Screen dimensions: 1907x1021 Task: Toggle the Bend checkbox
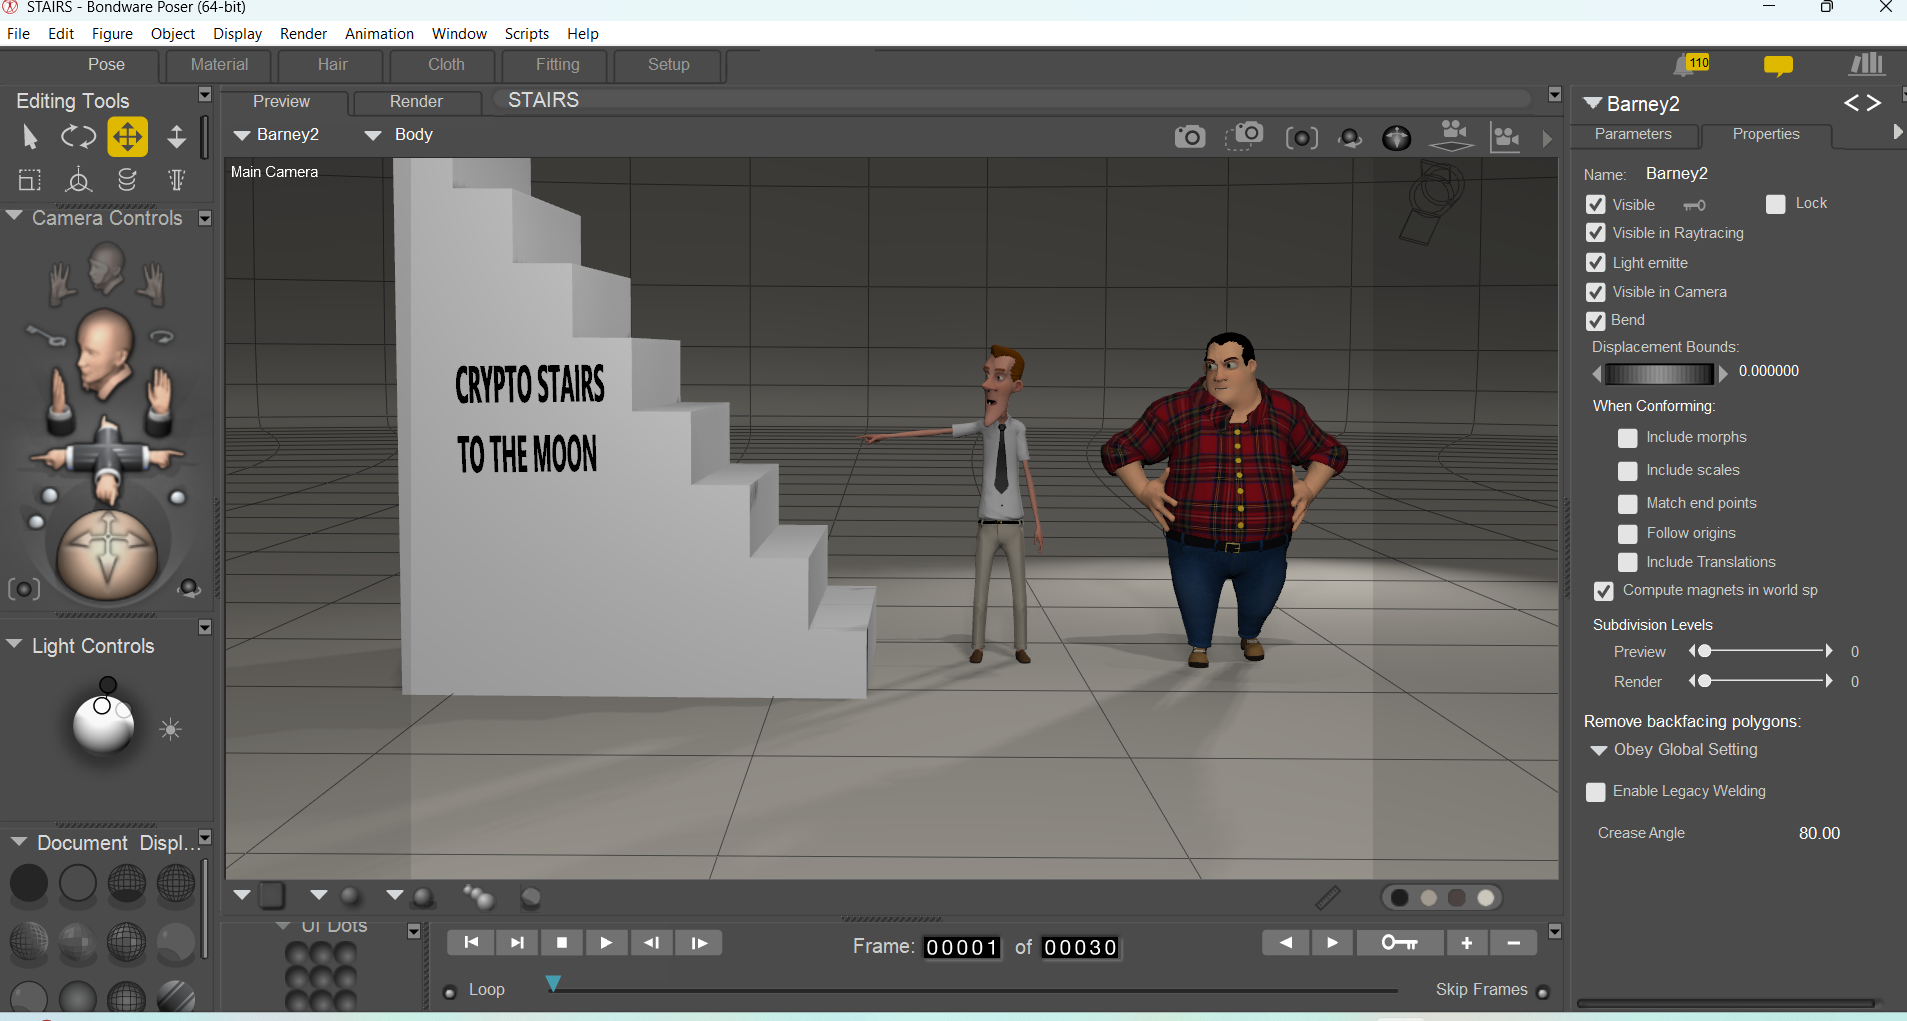[x=1596, y=321]
